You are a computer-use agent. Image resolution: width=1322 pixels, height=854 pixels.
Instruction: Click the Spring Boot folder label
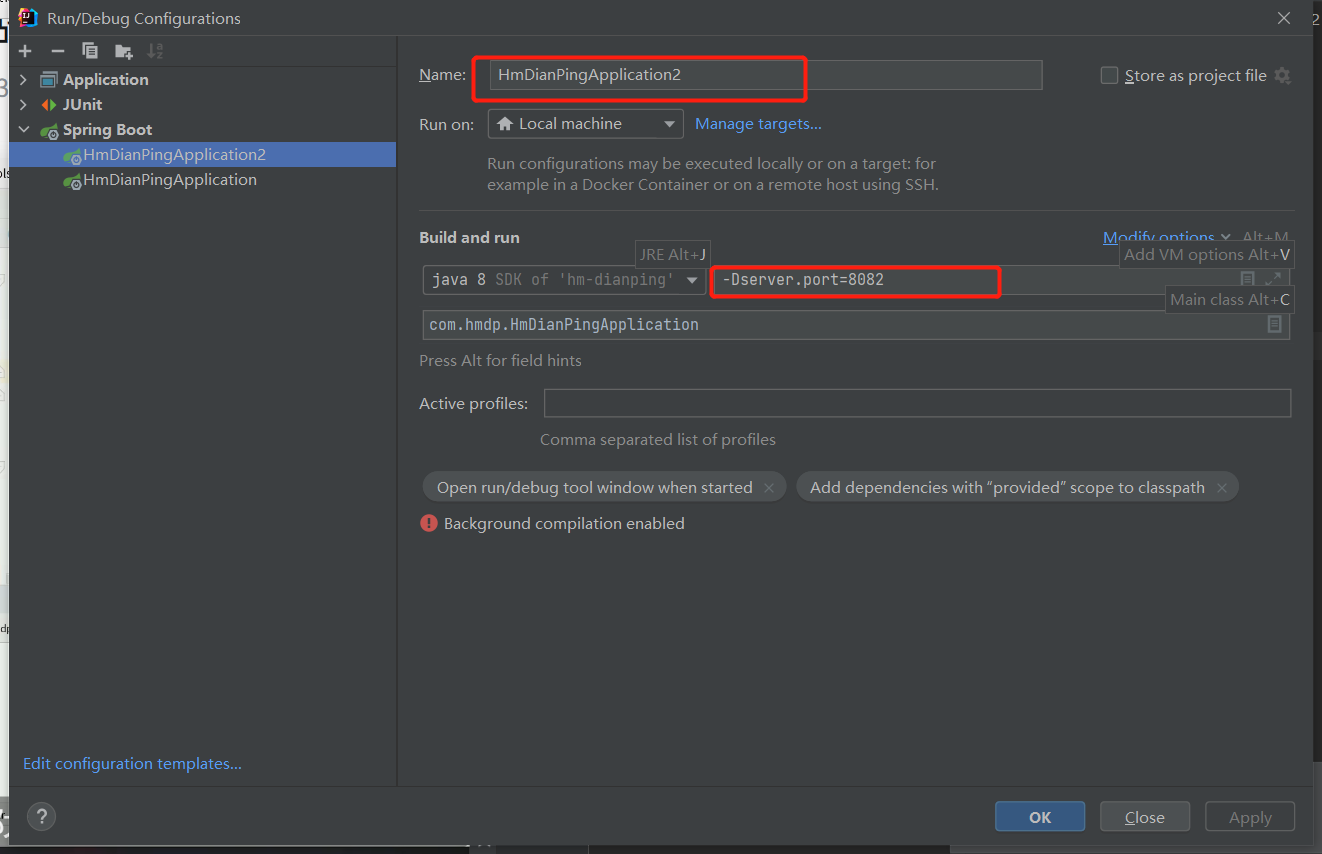[x=108, y=129]
